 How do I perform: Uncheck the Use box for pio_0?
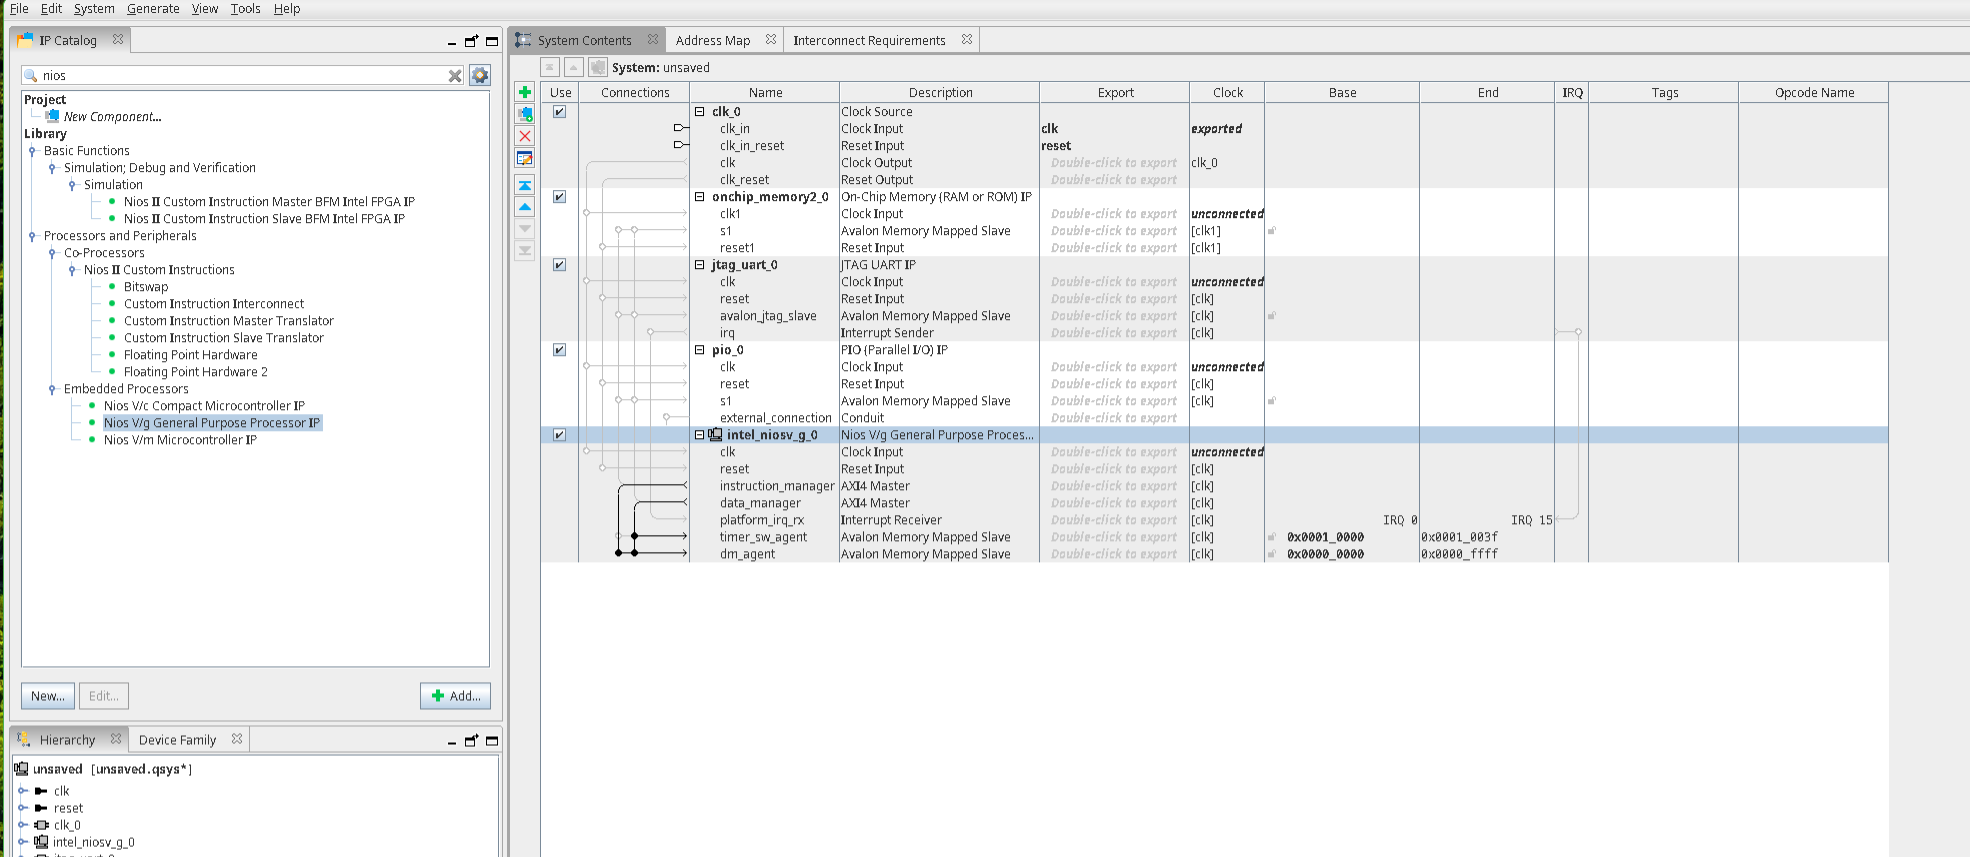click(x=560, y=350)
